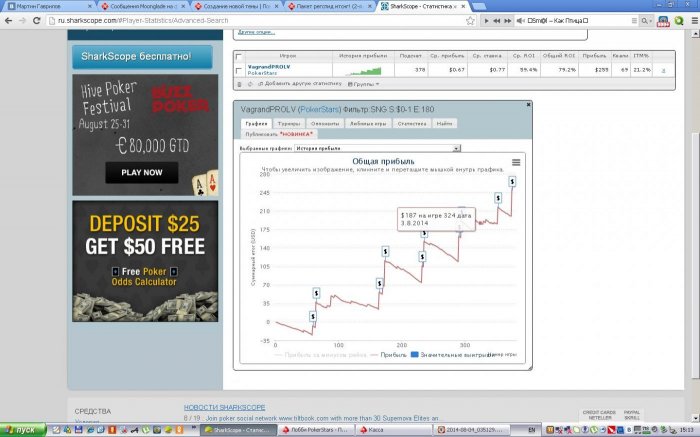Toggle the select-all checkbox in the table header

coord(238,55)
